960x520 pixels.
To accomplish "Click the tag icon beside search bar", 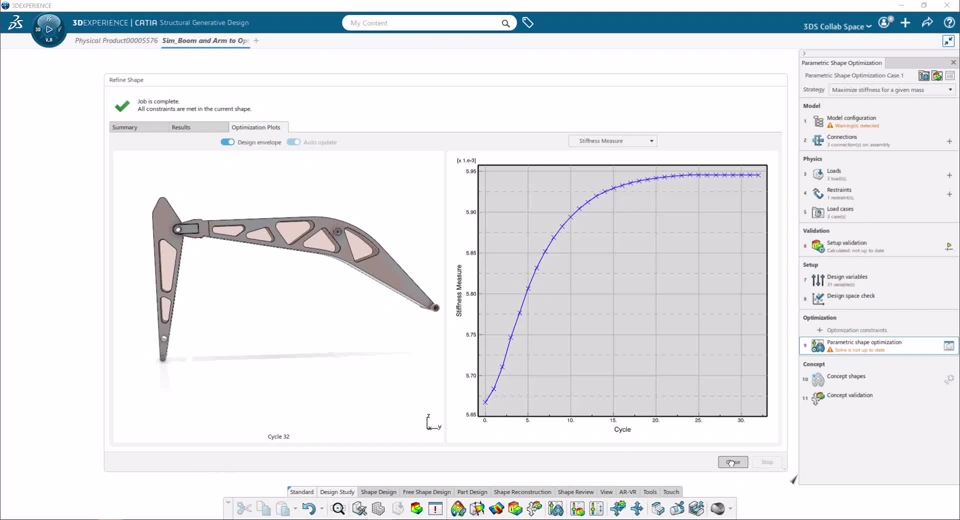I will pos(528,23).
